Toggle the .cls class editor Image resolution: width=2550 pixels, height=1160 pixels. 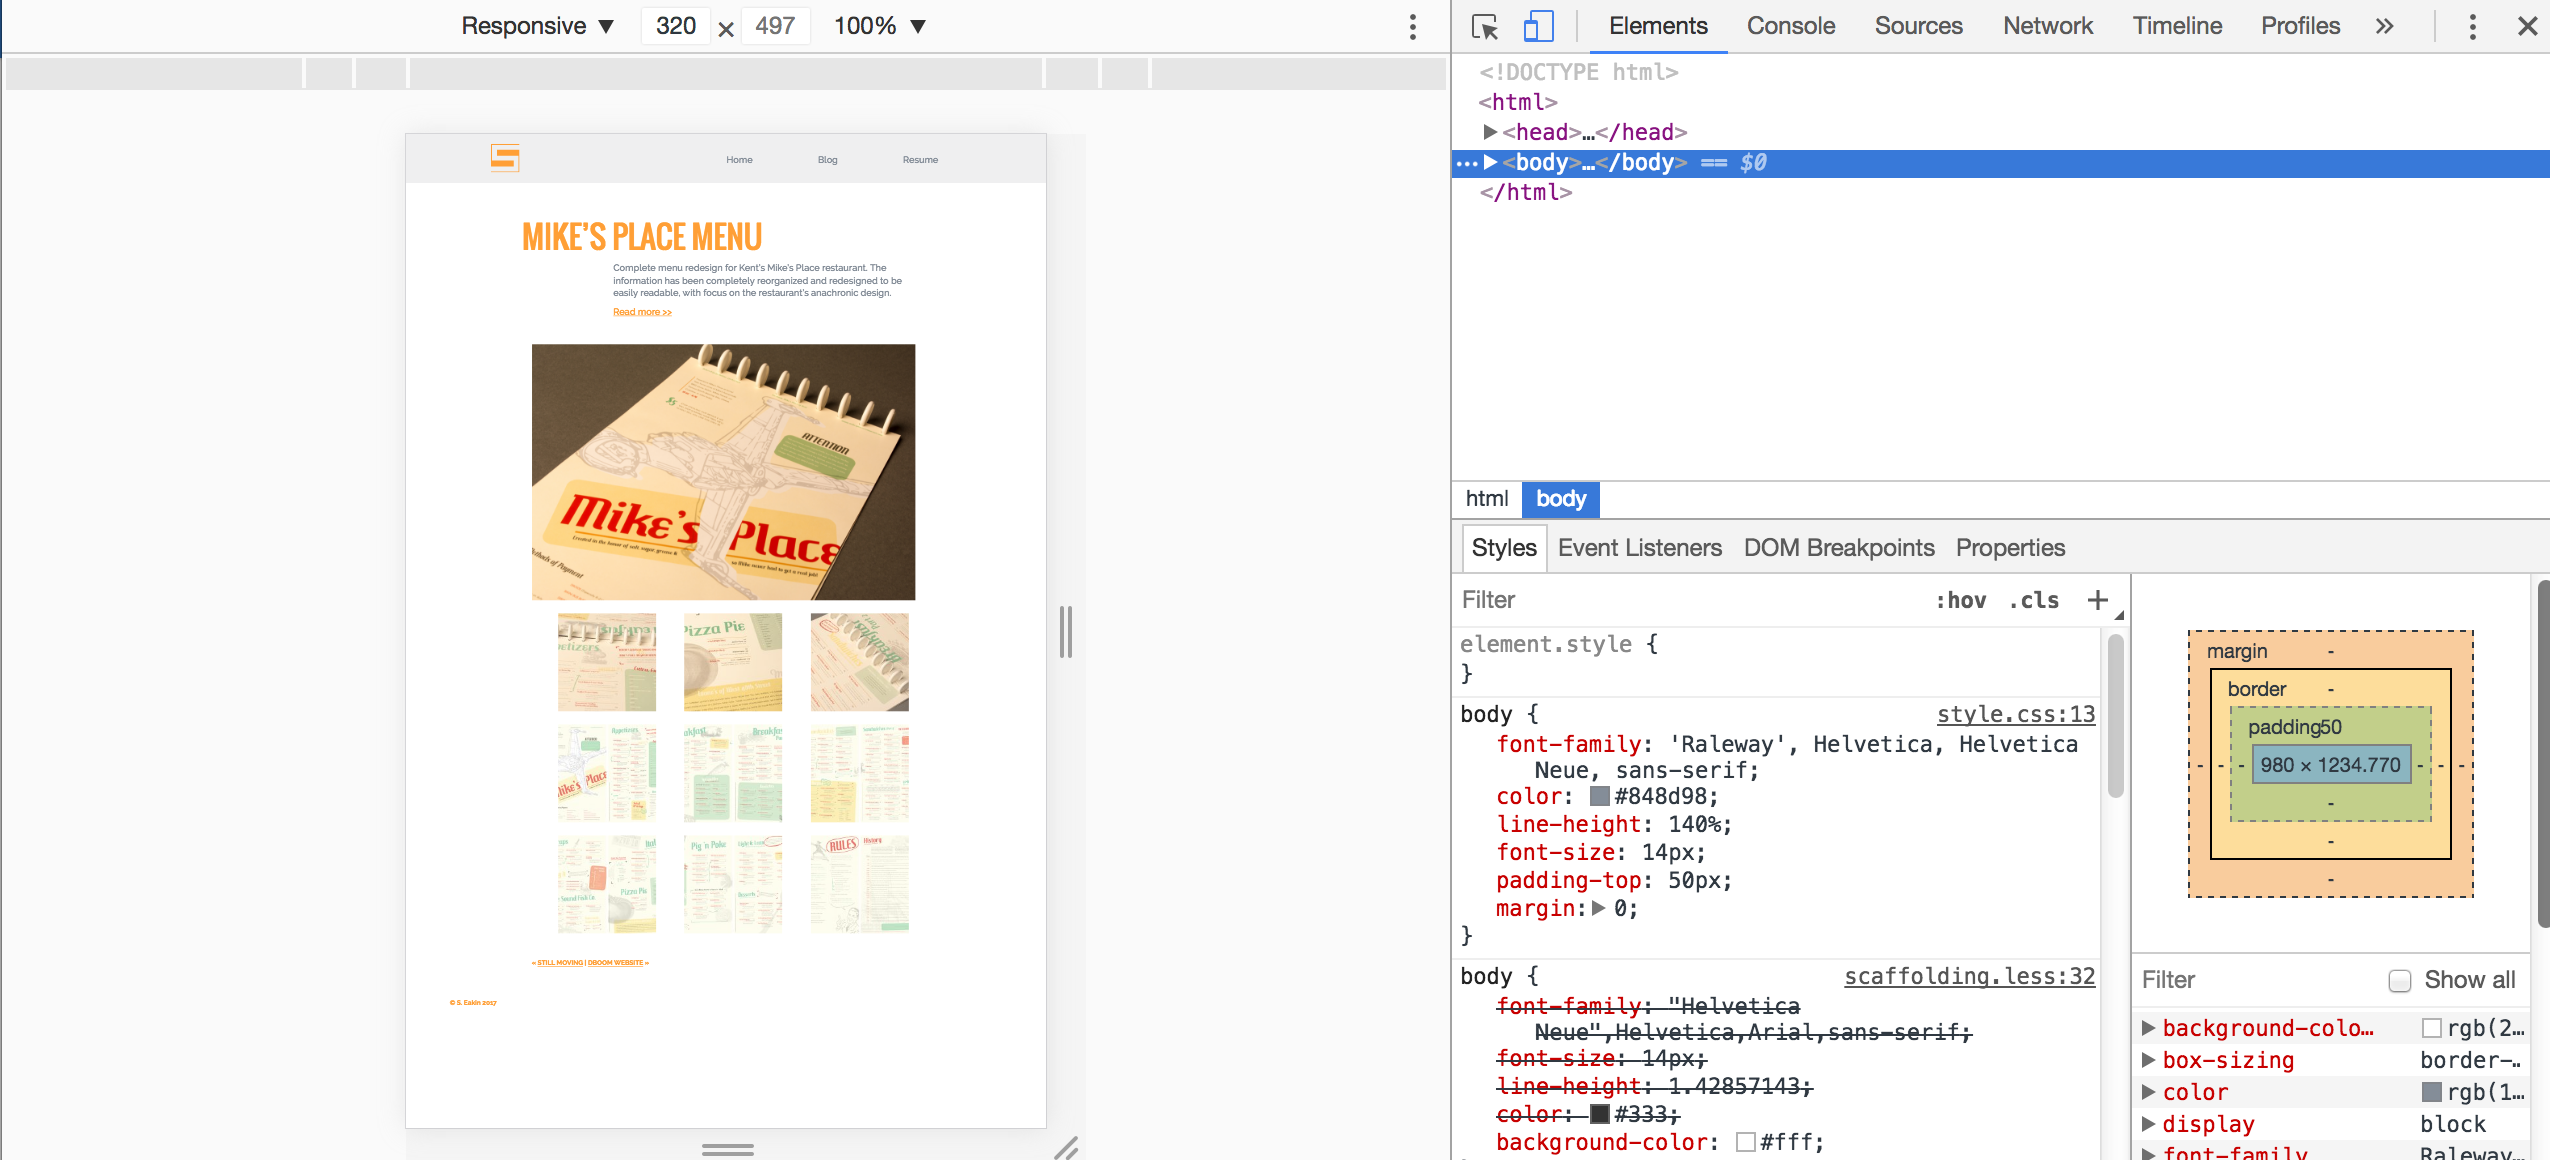pos(2034,600)
